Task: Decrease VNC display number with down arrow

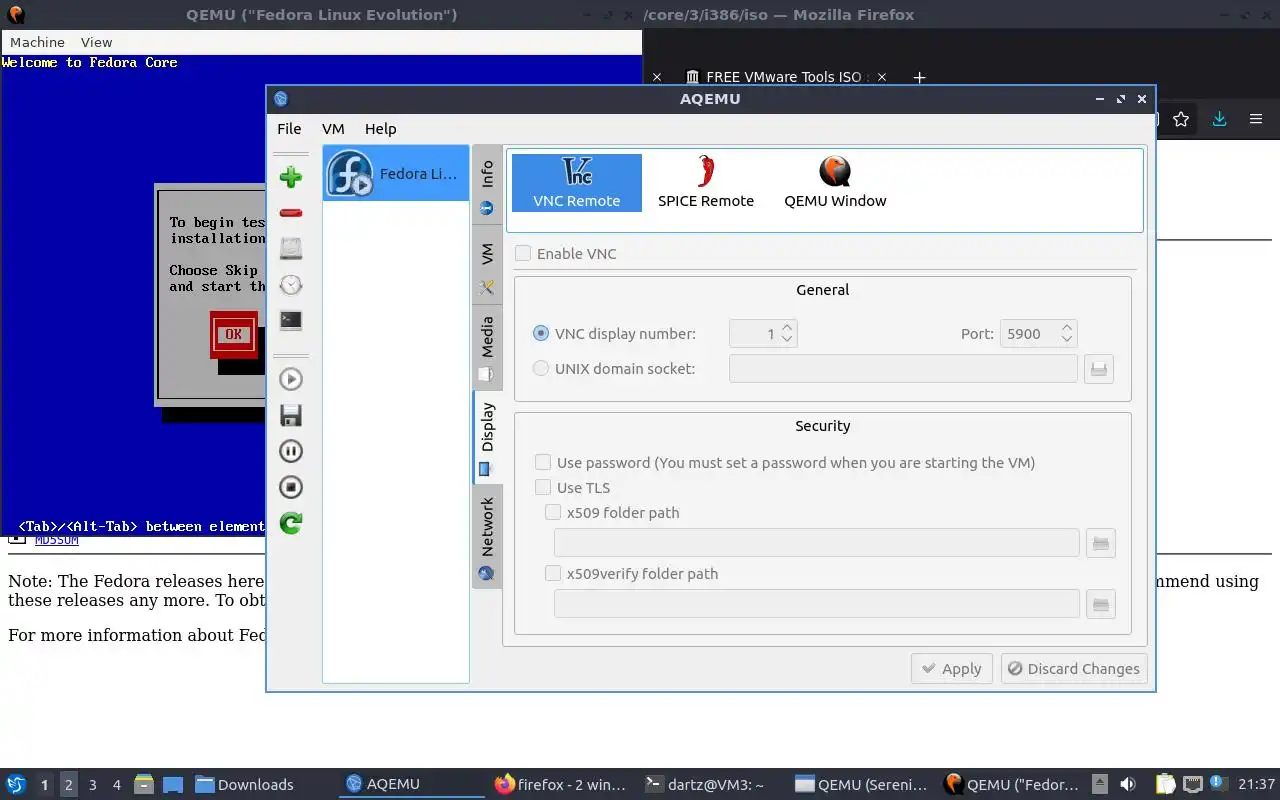Action: click(787, 339)
